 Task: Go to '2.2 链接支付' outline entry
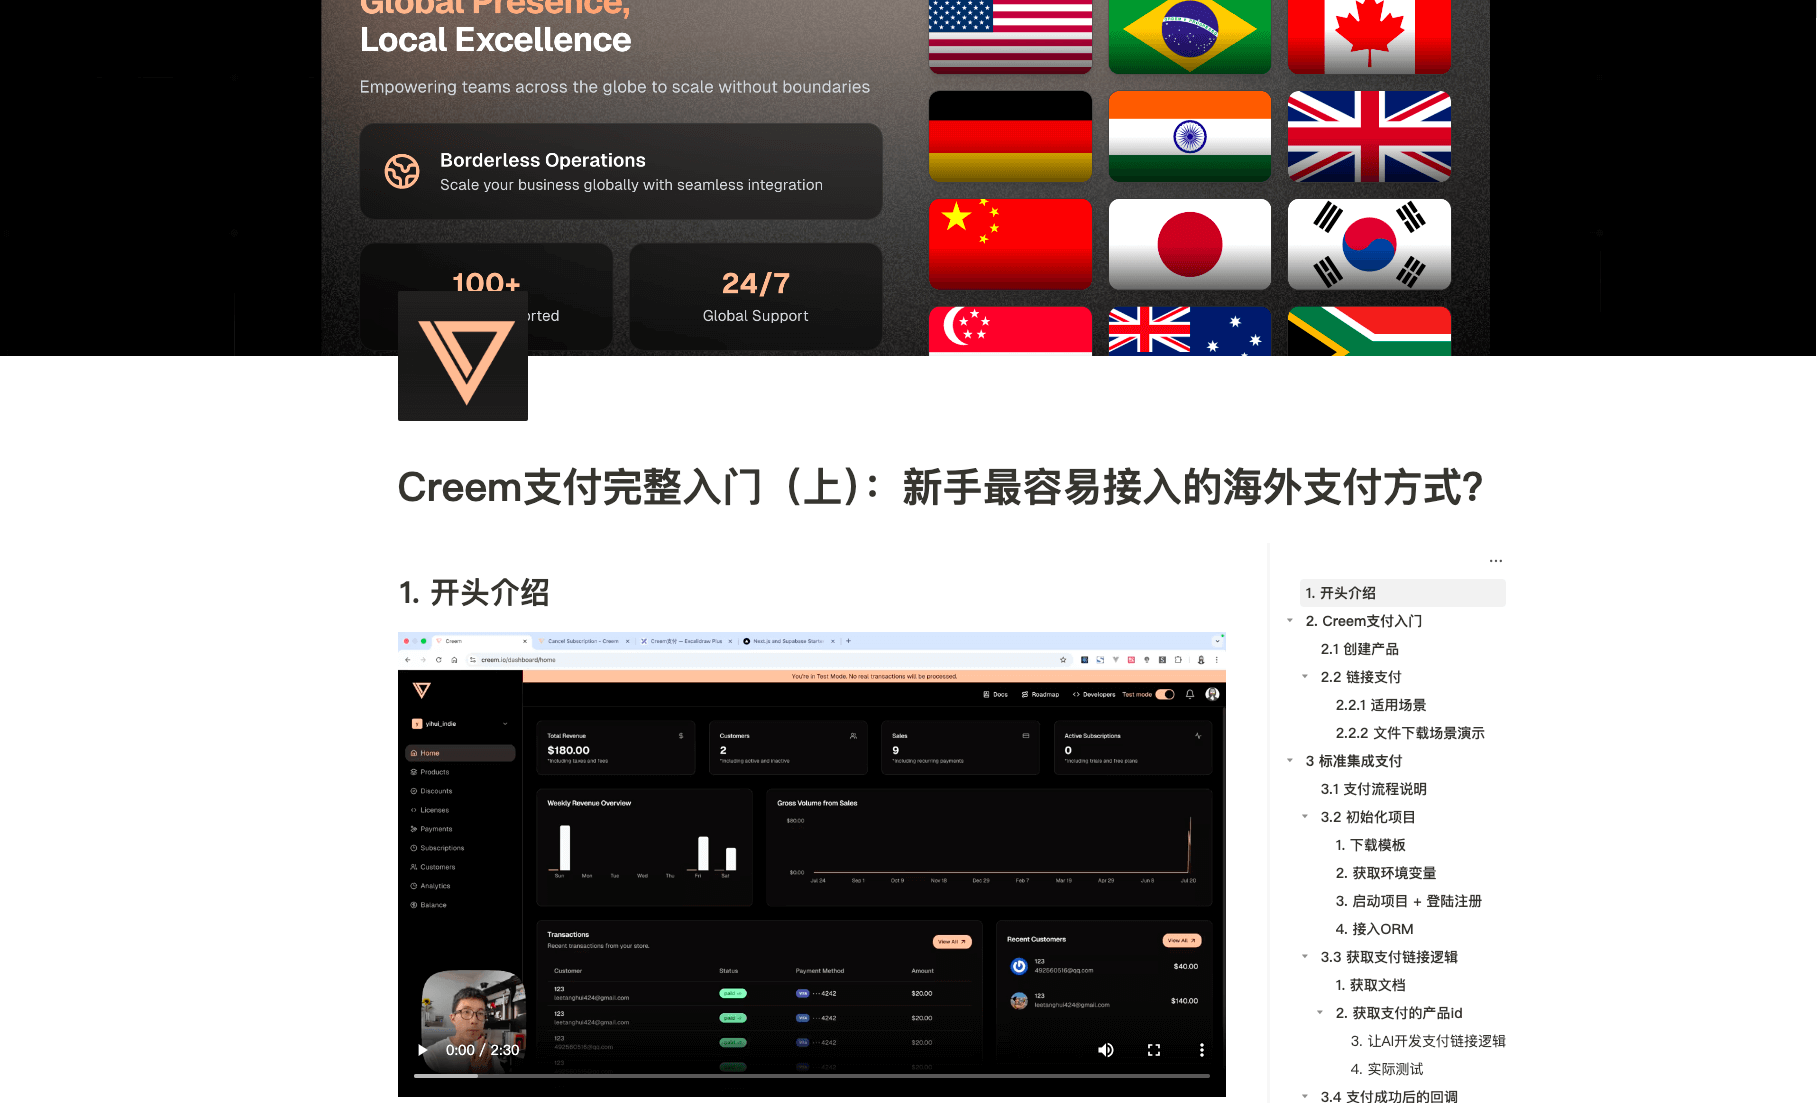(x=1361, y=677)
